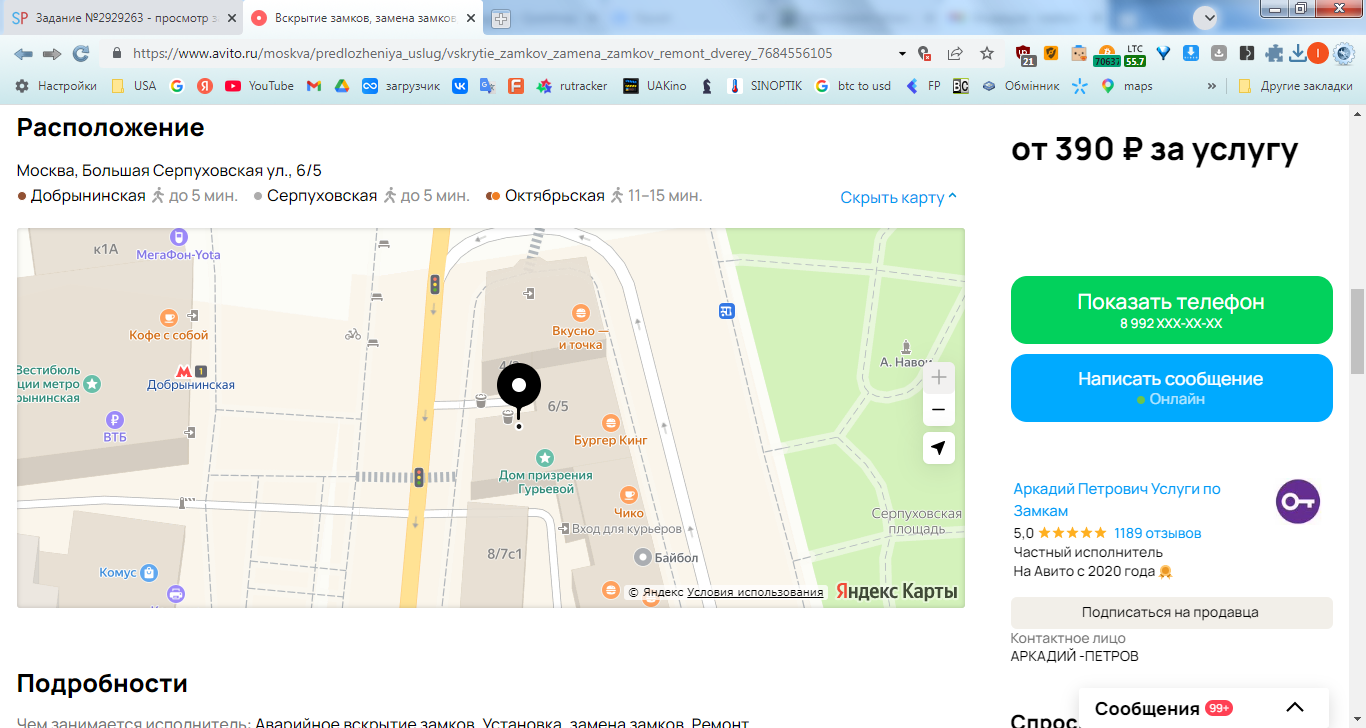Click the map zoom in plus button

coord(938,377)
